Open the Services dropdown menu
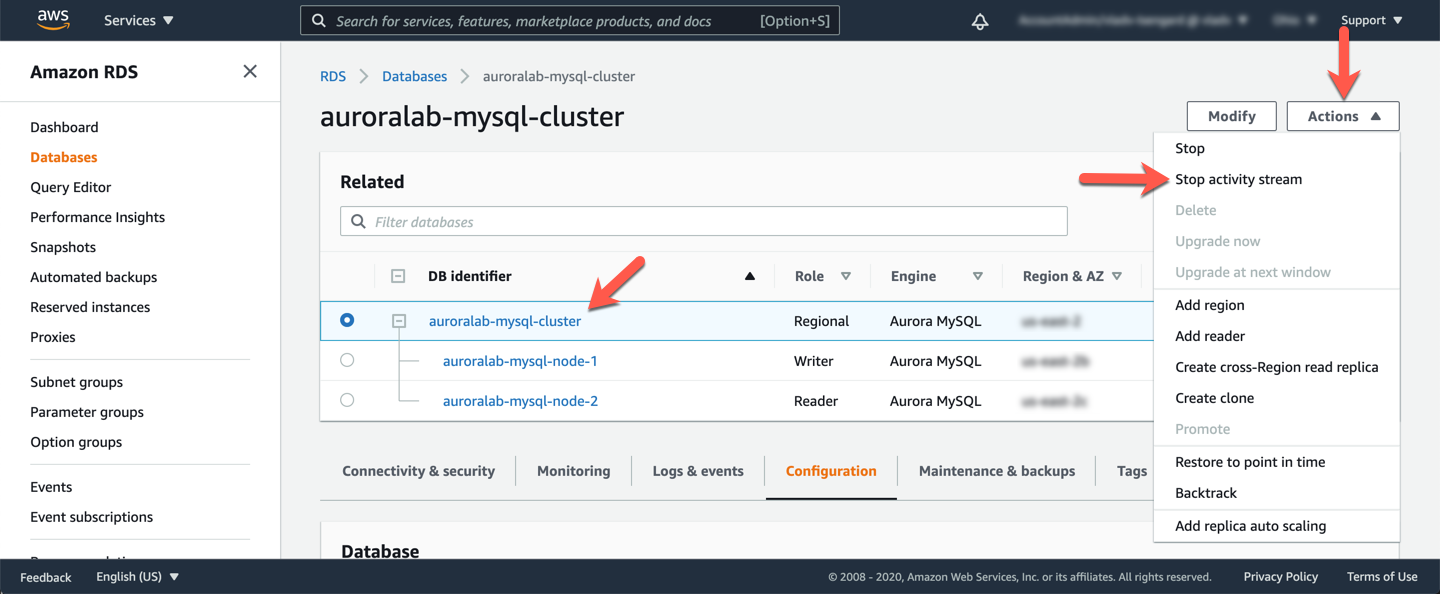This screenshot has width=1440, height=594. point(138,20)
